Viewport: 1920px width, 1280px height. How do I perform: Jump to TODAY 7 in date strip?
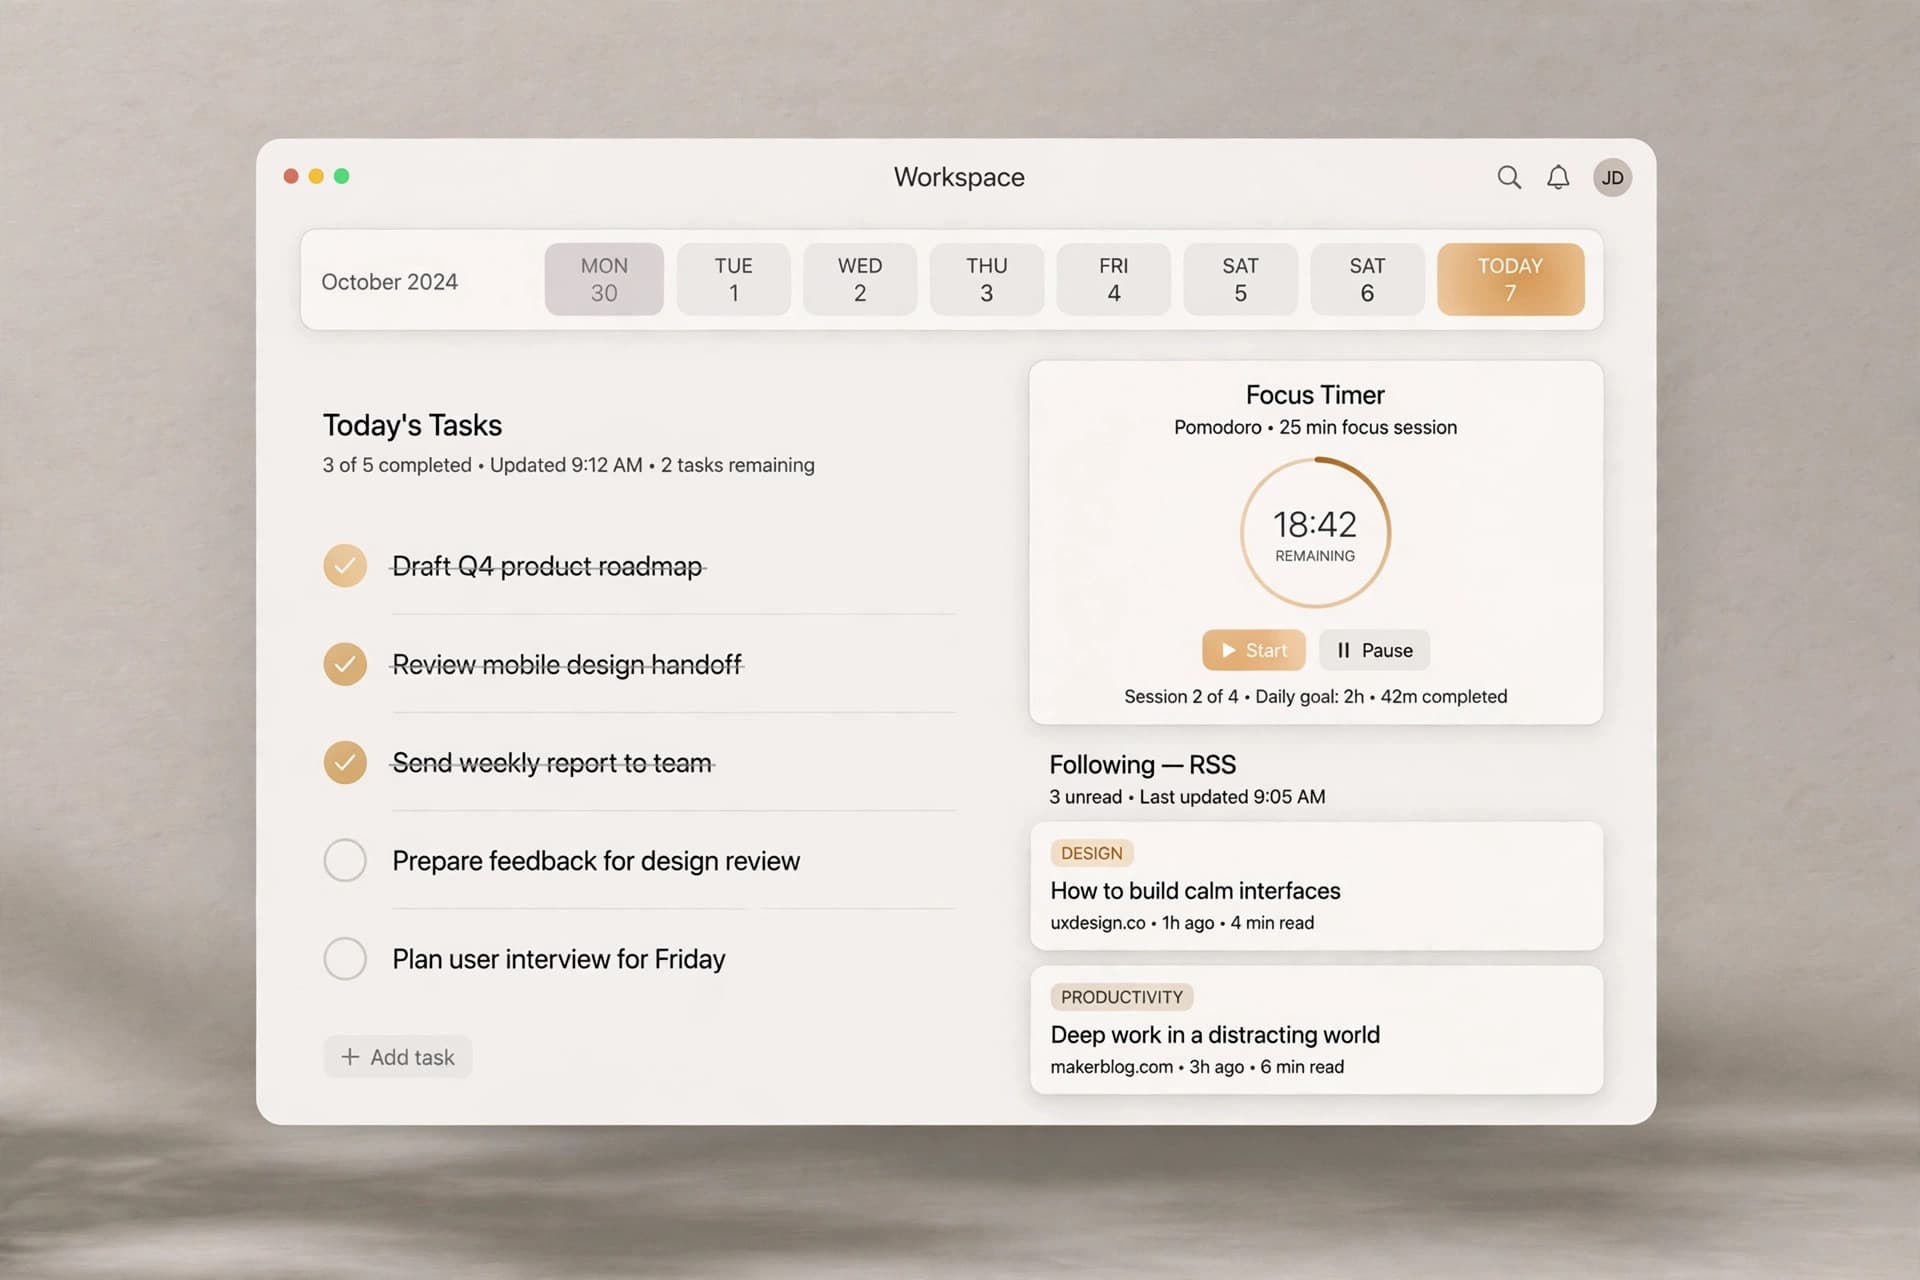[1510, 279]
